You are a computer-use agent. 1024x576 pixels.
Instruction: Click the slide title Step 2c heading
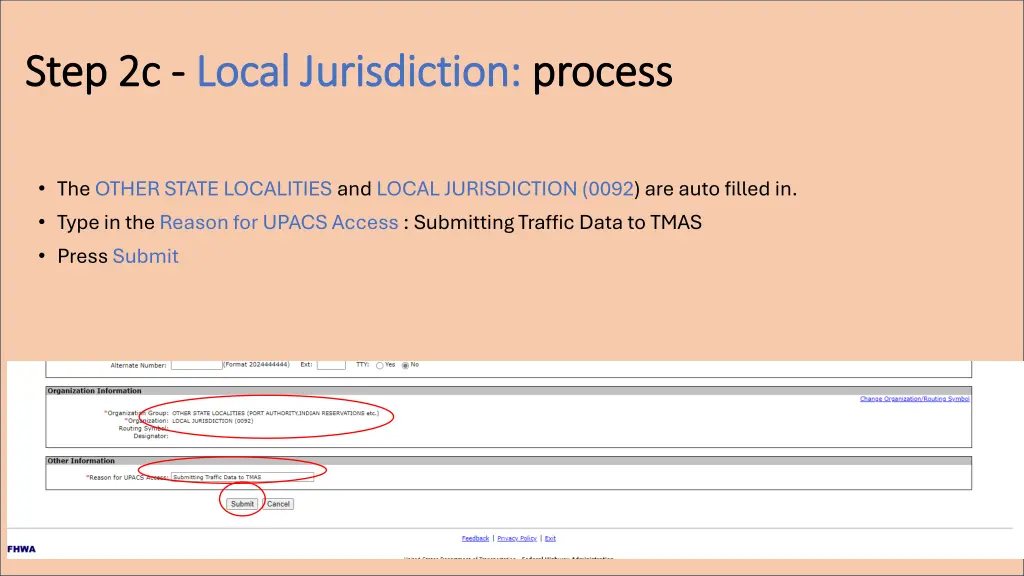(x=348, y=72)
